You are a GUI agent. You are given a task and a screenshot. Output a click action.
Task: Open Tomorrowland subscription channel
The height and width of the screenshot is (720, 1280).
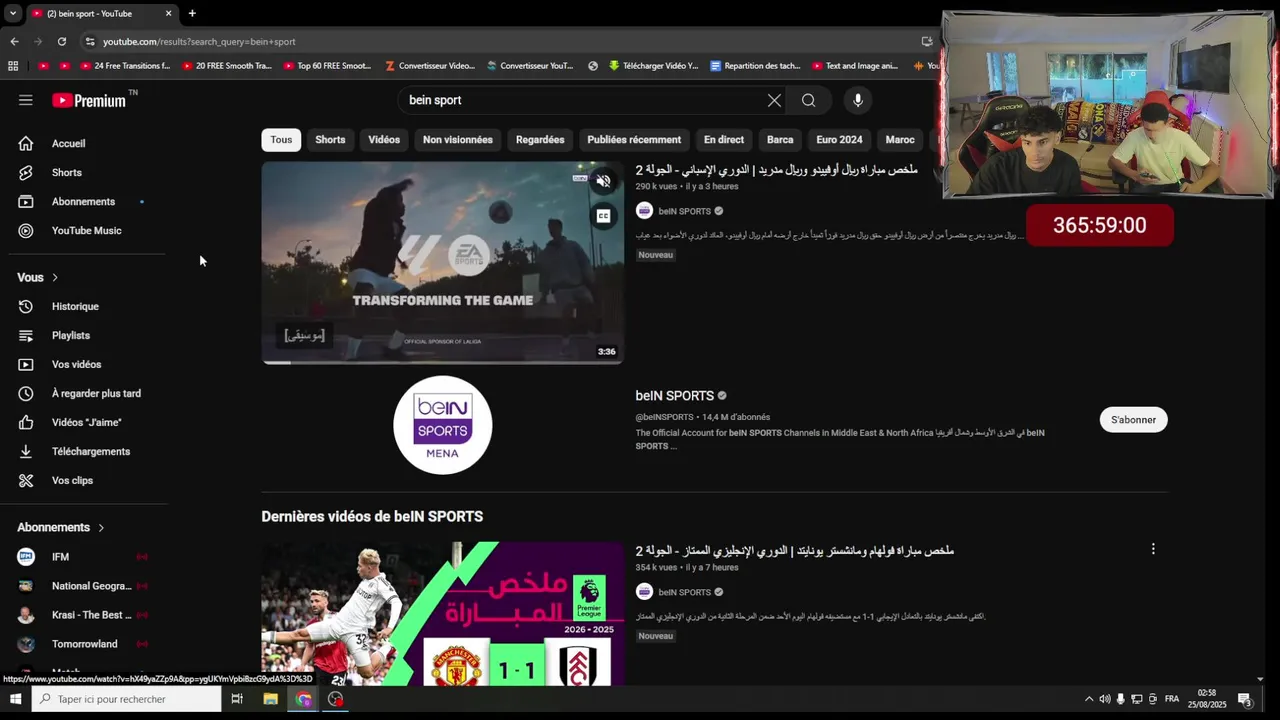[x=83, y=644]
